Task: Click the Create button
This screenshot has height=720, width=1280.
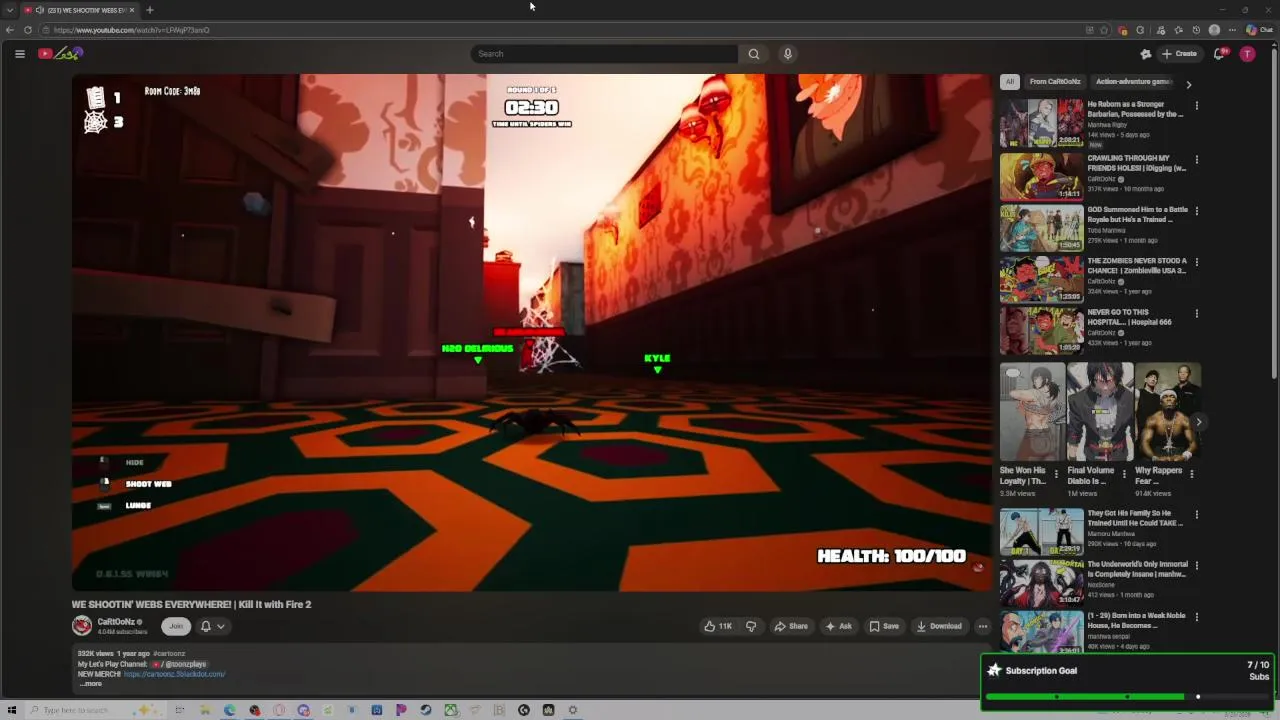Action: point(1179,54)
